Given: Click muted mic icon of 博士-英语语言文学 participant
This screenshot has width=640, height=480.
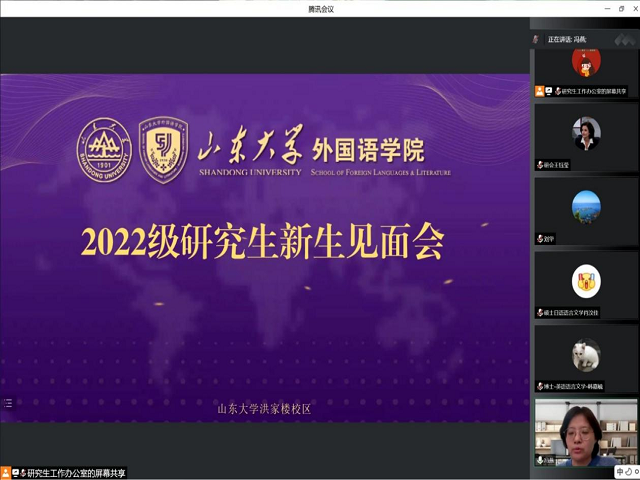Looking at the screenshot, I should (x=540, y=386).
